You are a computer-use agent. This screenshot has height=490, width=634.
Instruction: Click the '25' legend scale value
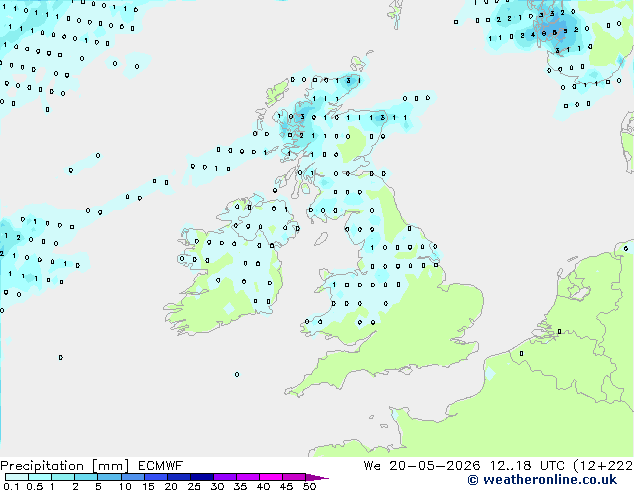click(194, 486)
